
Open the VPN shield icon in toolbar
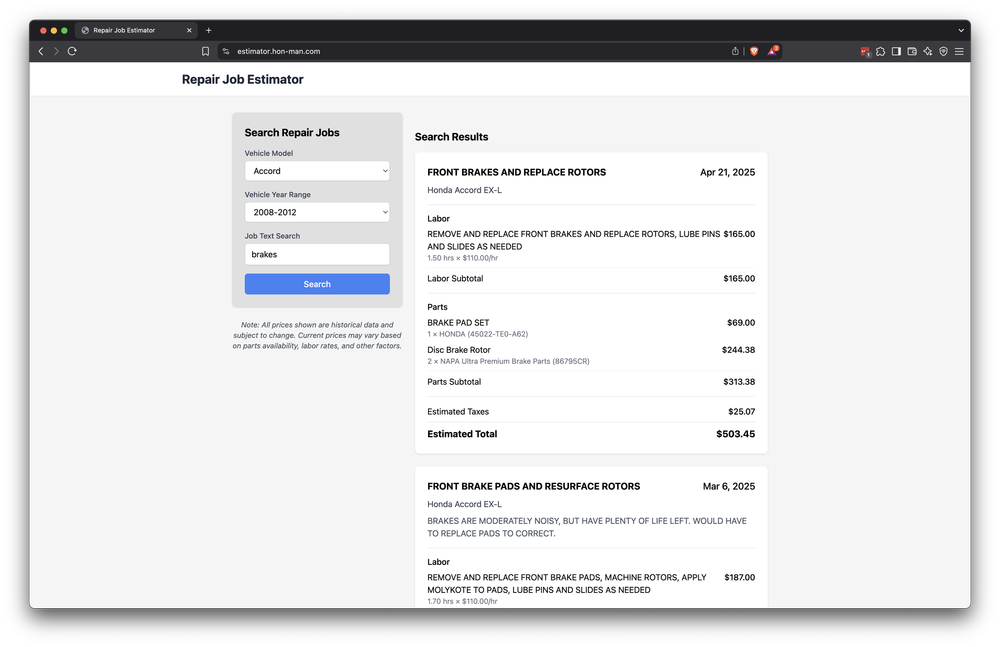pyautogui.click(x=943, y=51)
